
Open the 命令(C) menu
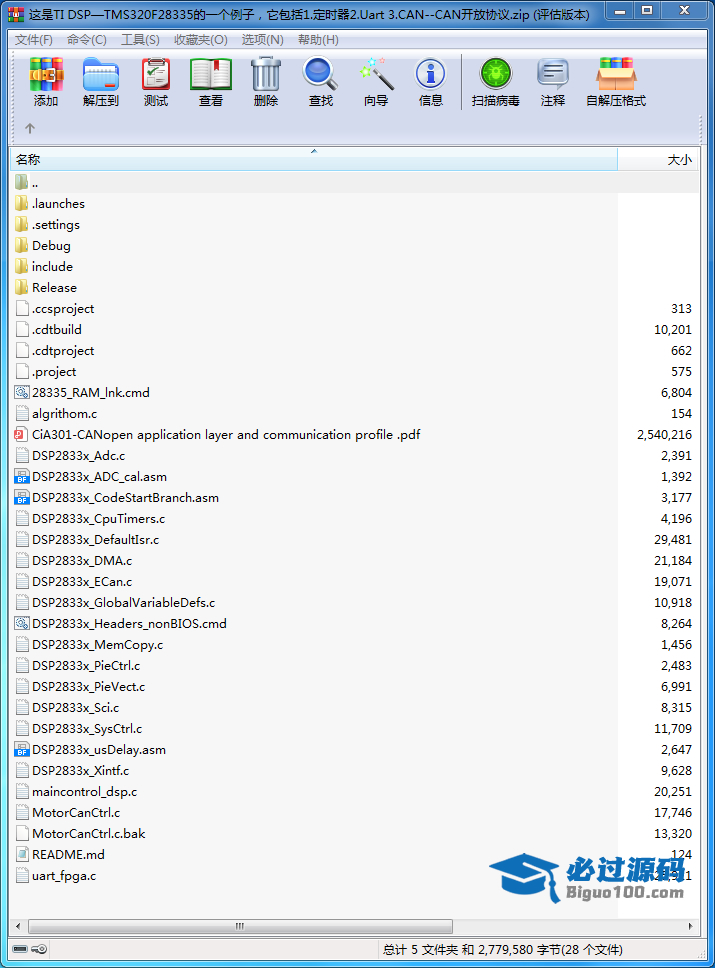pyautogui.click(x=86, y=40)
